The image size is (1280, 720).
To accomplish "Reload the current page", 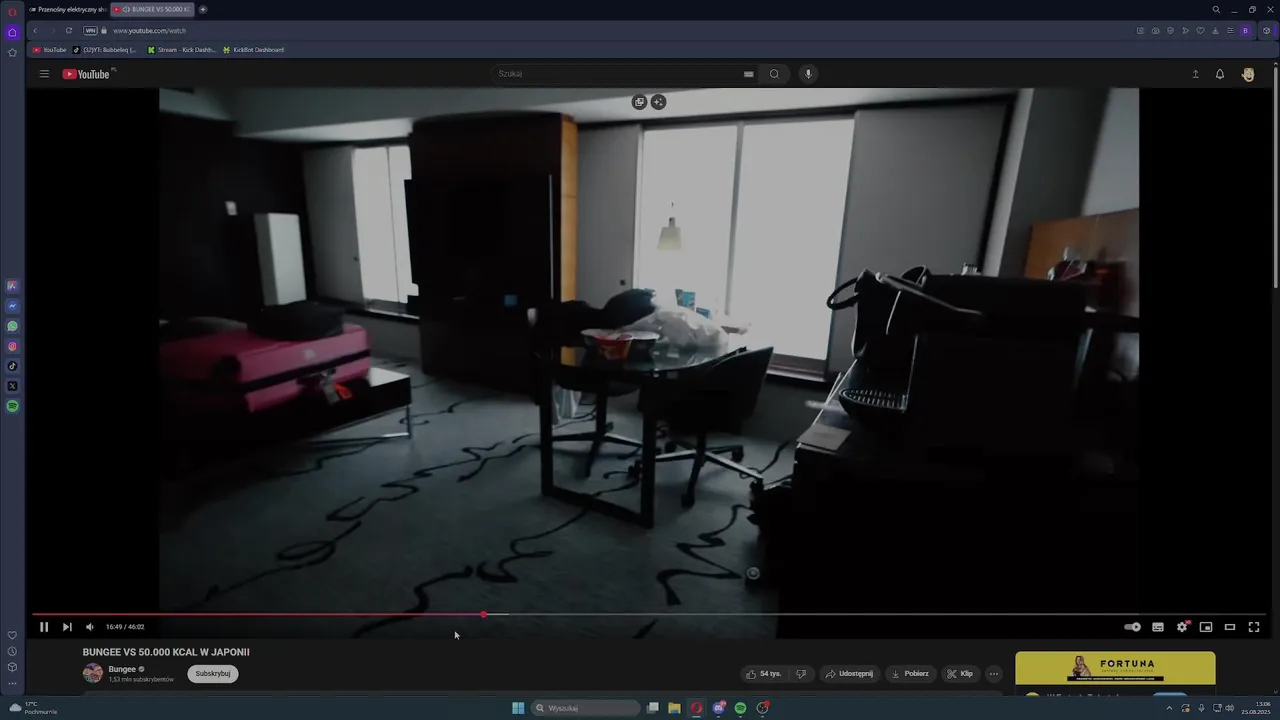I will point(69,31).
